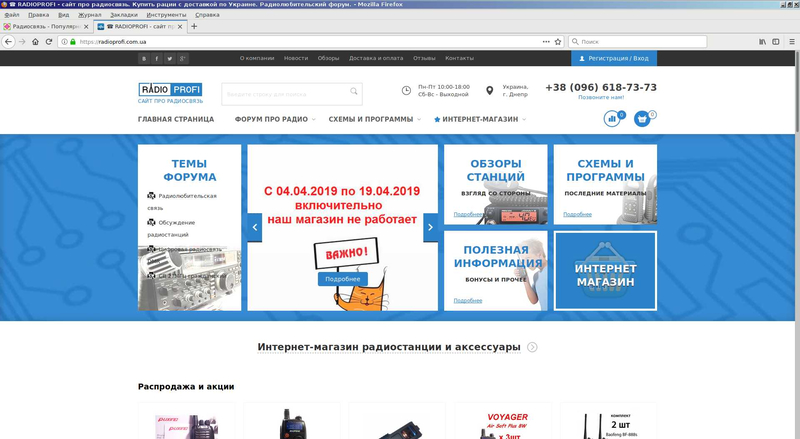
Task: Close the Радиосвязь tab
Action: [x=86, y=27]
